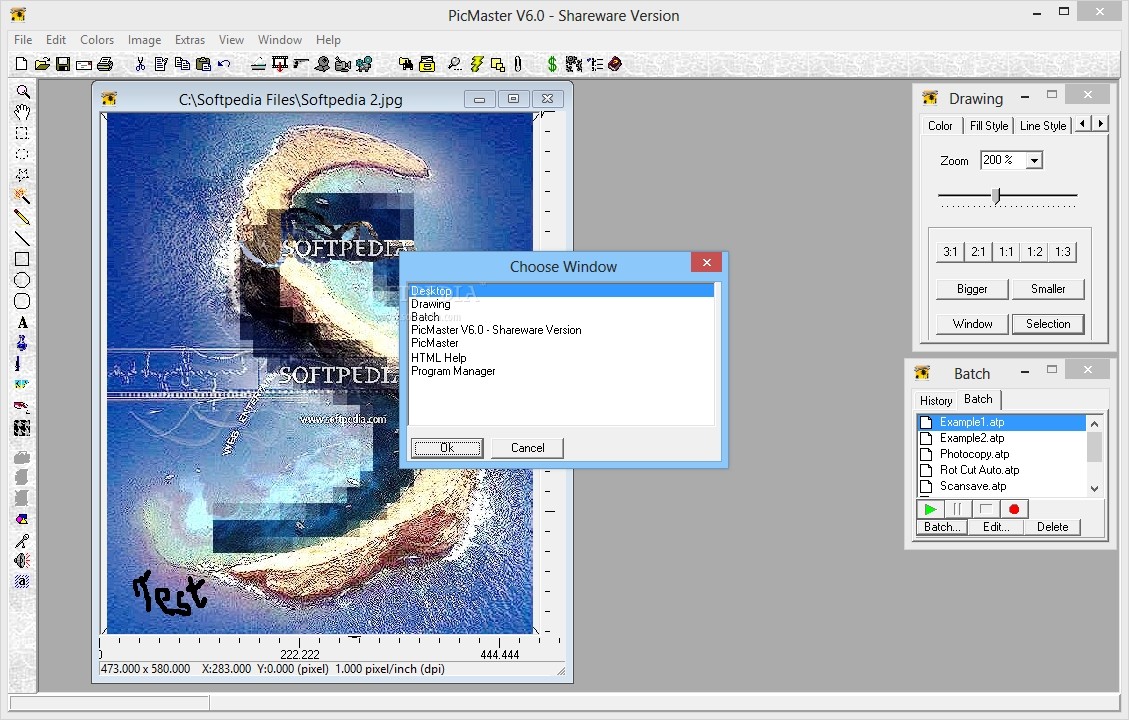Open the Edit menu
Image resolution: width=1129 pixels, height=720 pixels.
tap(55, 40)
